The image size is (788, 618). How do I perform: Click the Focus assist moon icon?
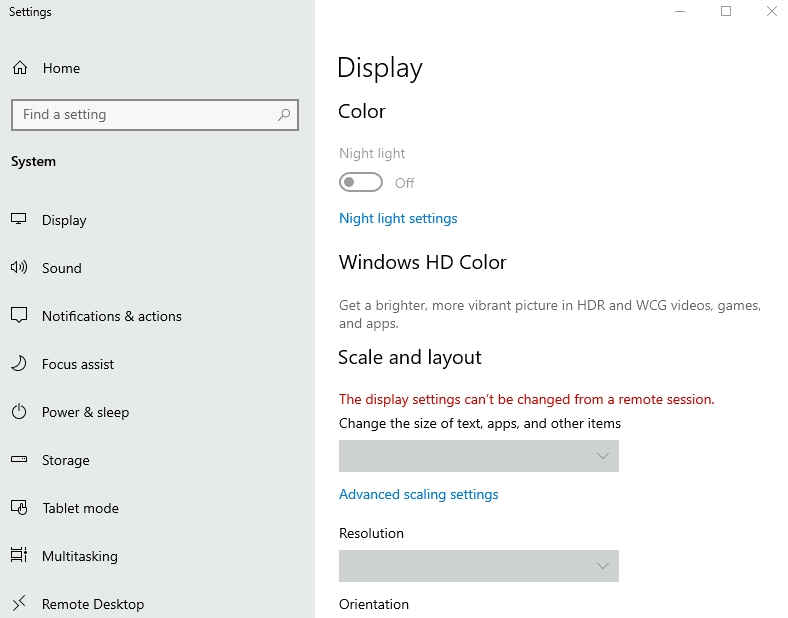click(19, 364)
